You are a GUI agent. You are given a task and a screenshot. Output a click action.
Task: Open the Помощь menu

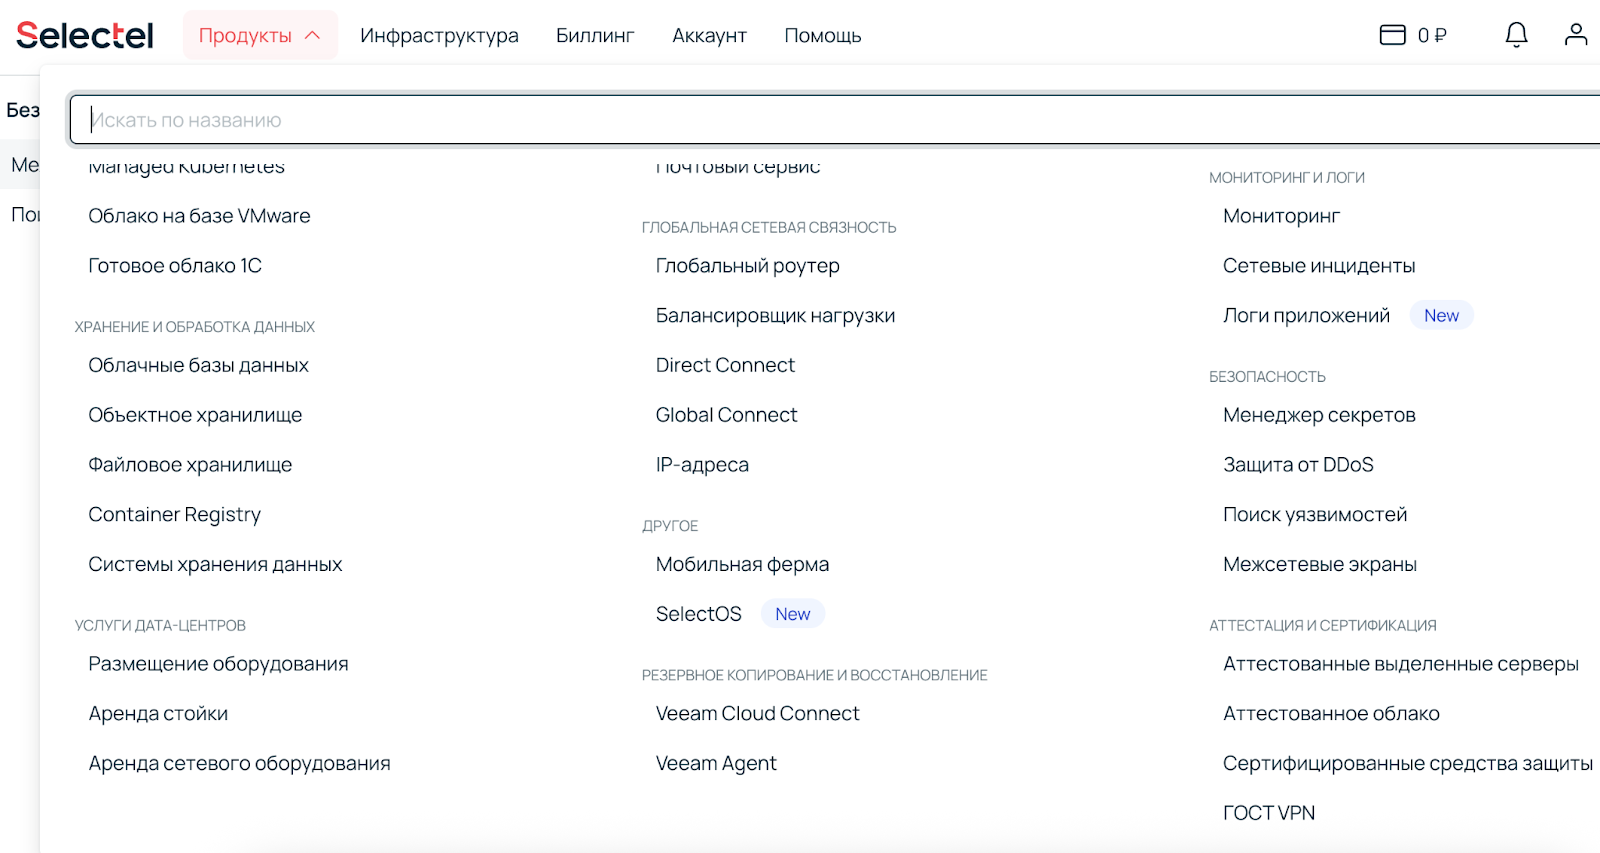(x=822, y=35)
